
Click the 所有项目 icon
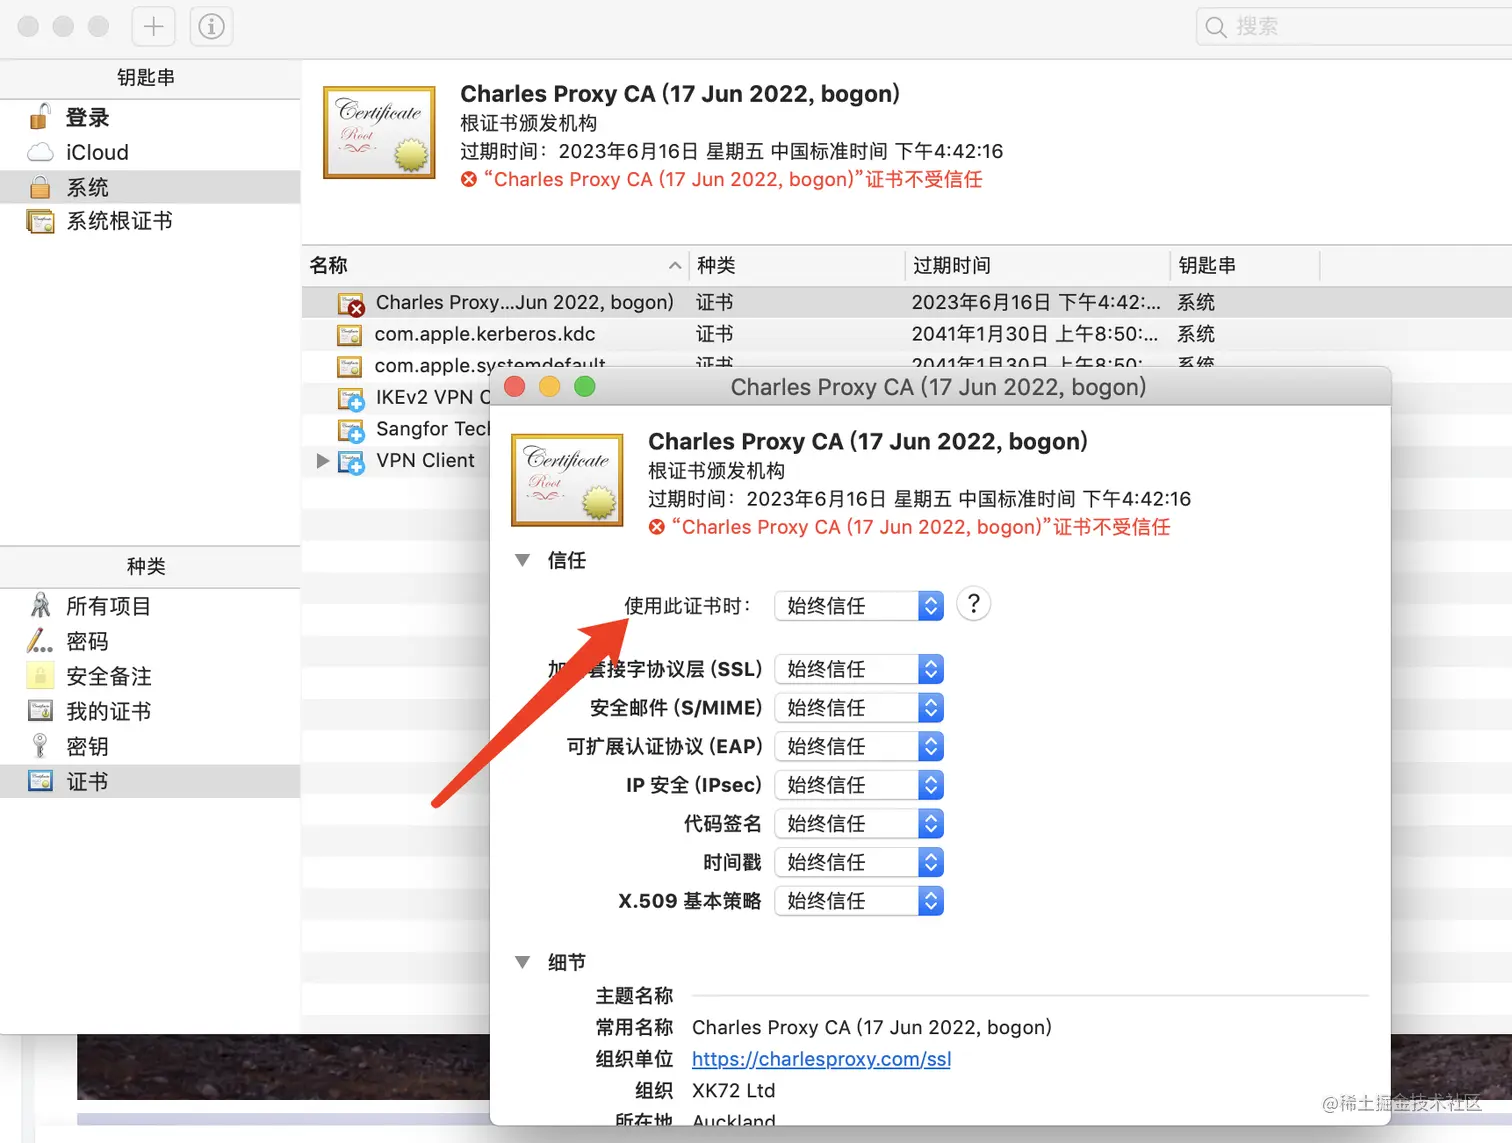pyautogui.click(x=40, y=605)
